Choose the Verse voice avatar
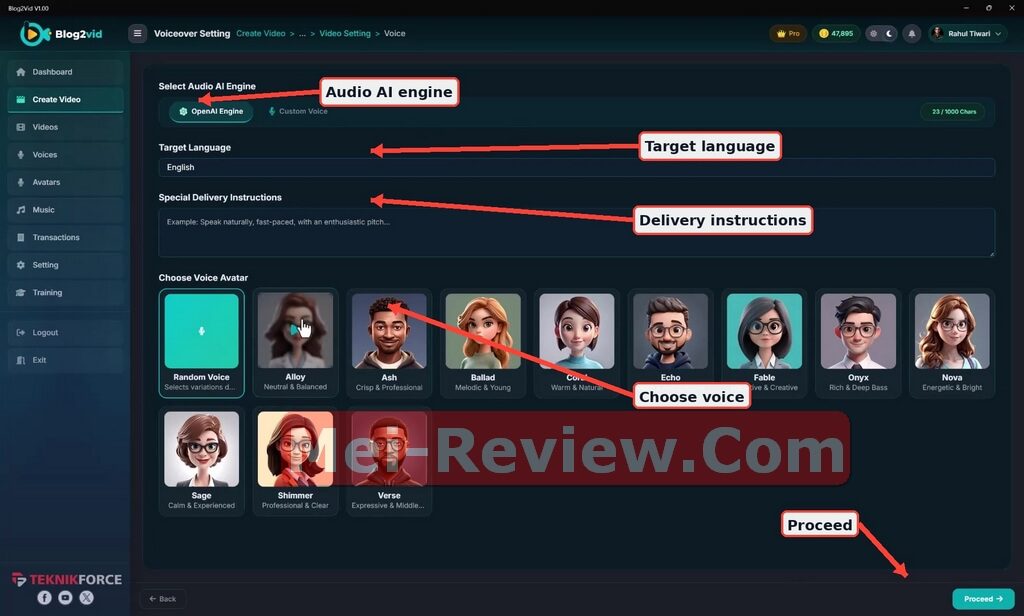Image resolution: width=1024 pixels, height=616 pixels. [x=389, y=461]
